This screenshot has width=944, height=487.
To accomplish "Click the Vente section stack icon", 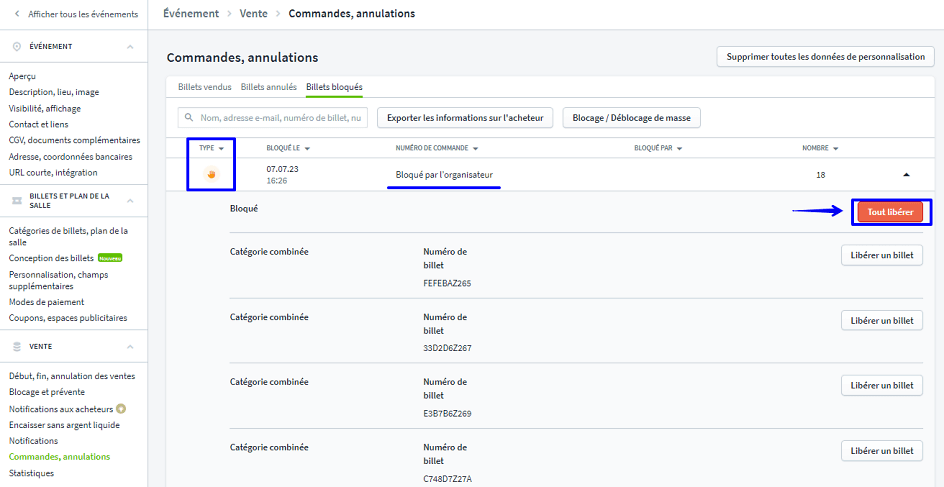I will click(16, 346).
